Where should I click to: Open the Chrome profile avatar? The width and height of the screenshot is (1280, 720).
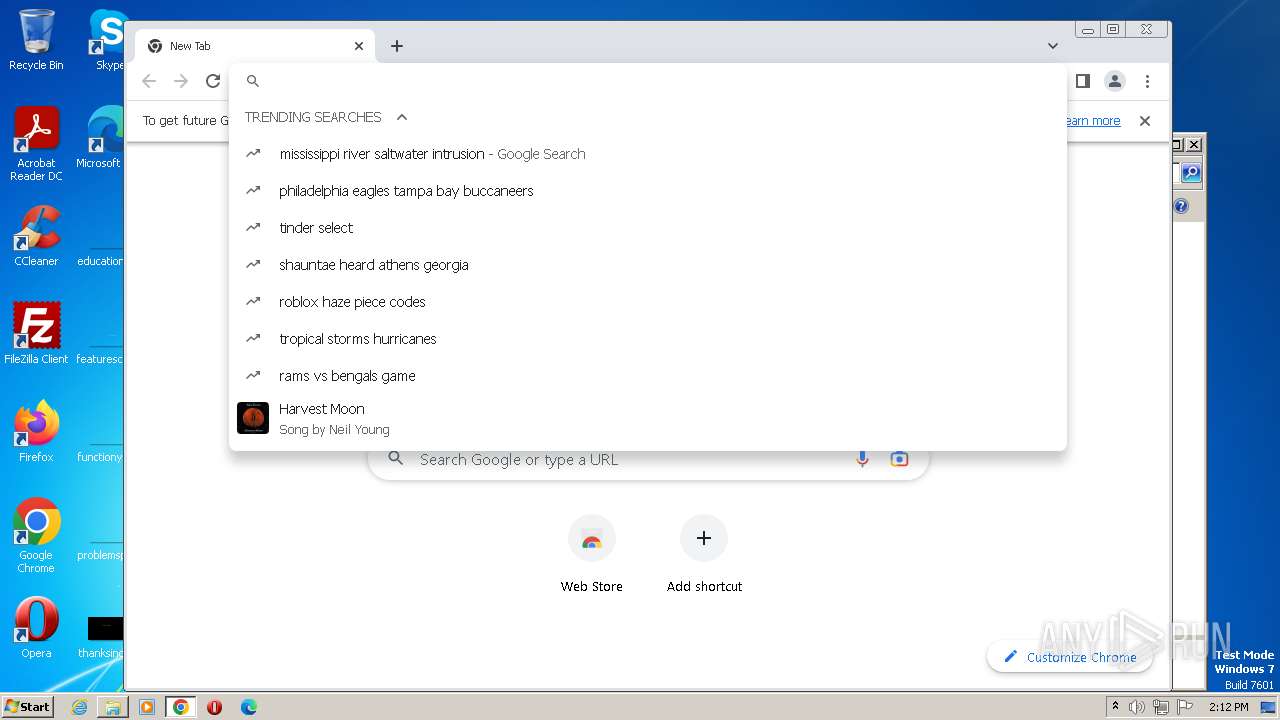coord(1115,81)
